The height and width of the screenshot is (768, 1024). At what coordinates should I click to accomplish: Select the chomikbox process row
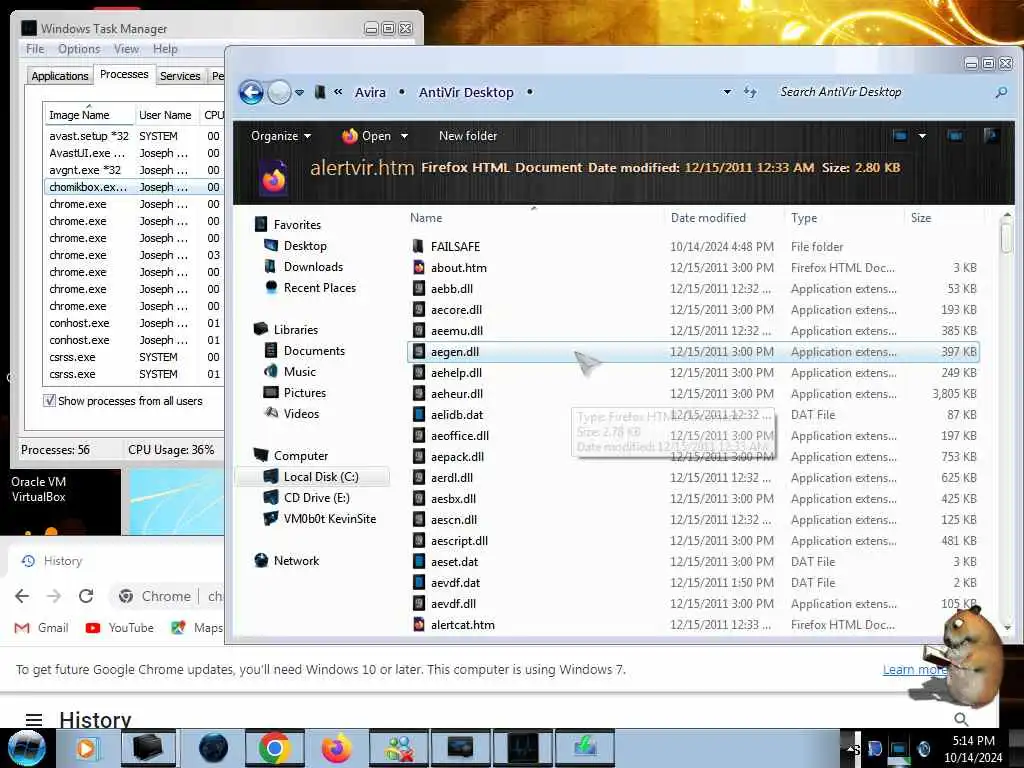[x=133, y=187]
